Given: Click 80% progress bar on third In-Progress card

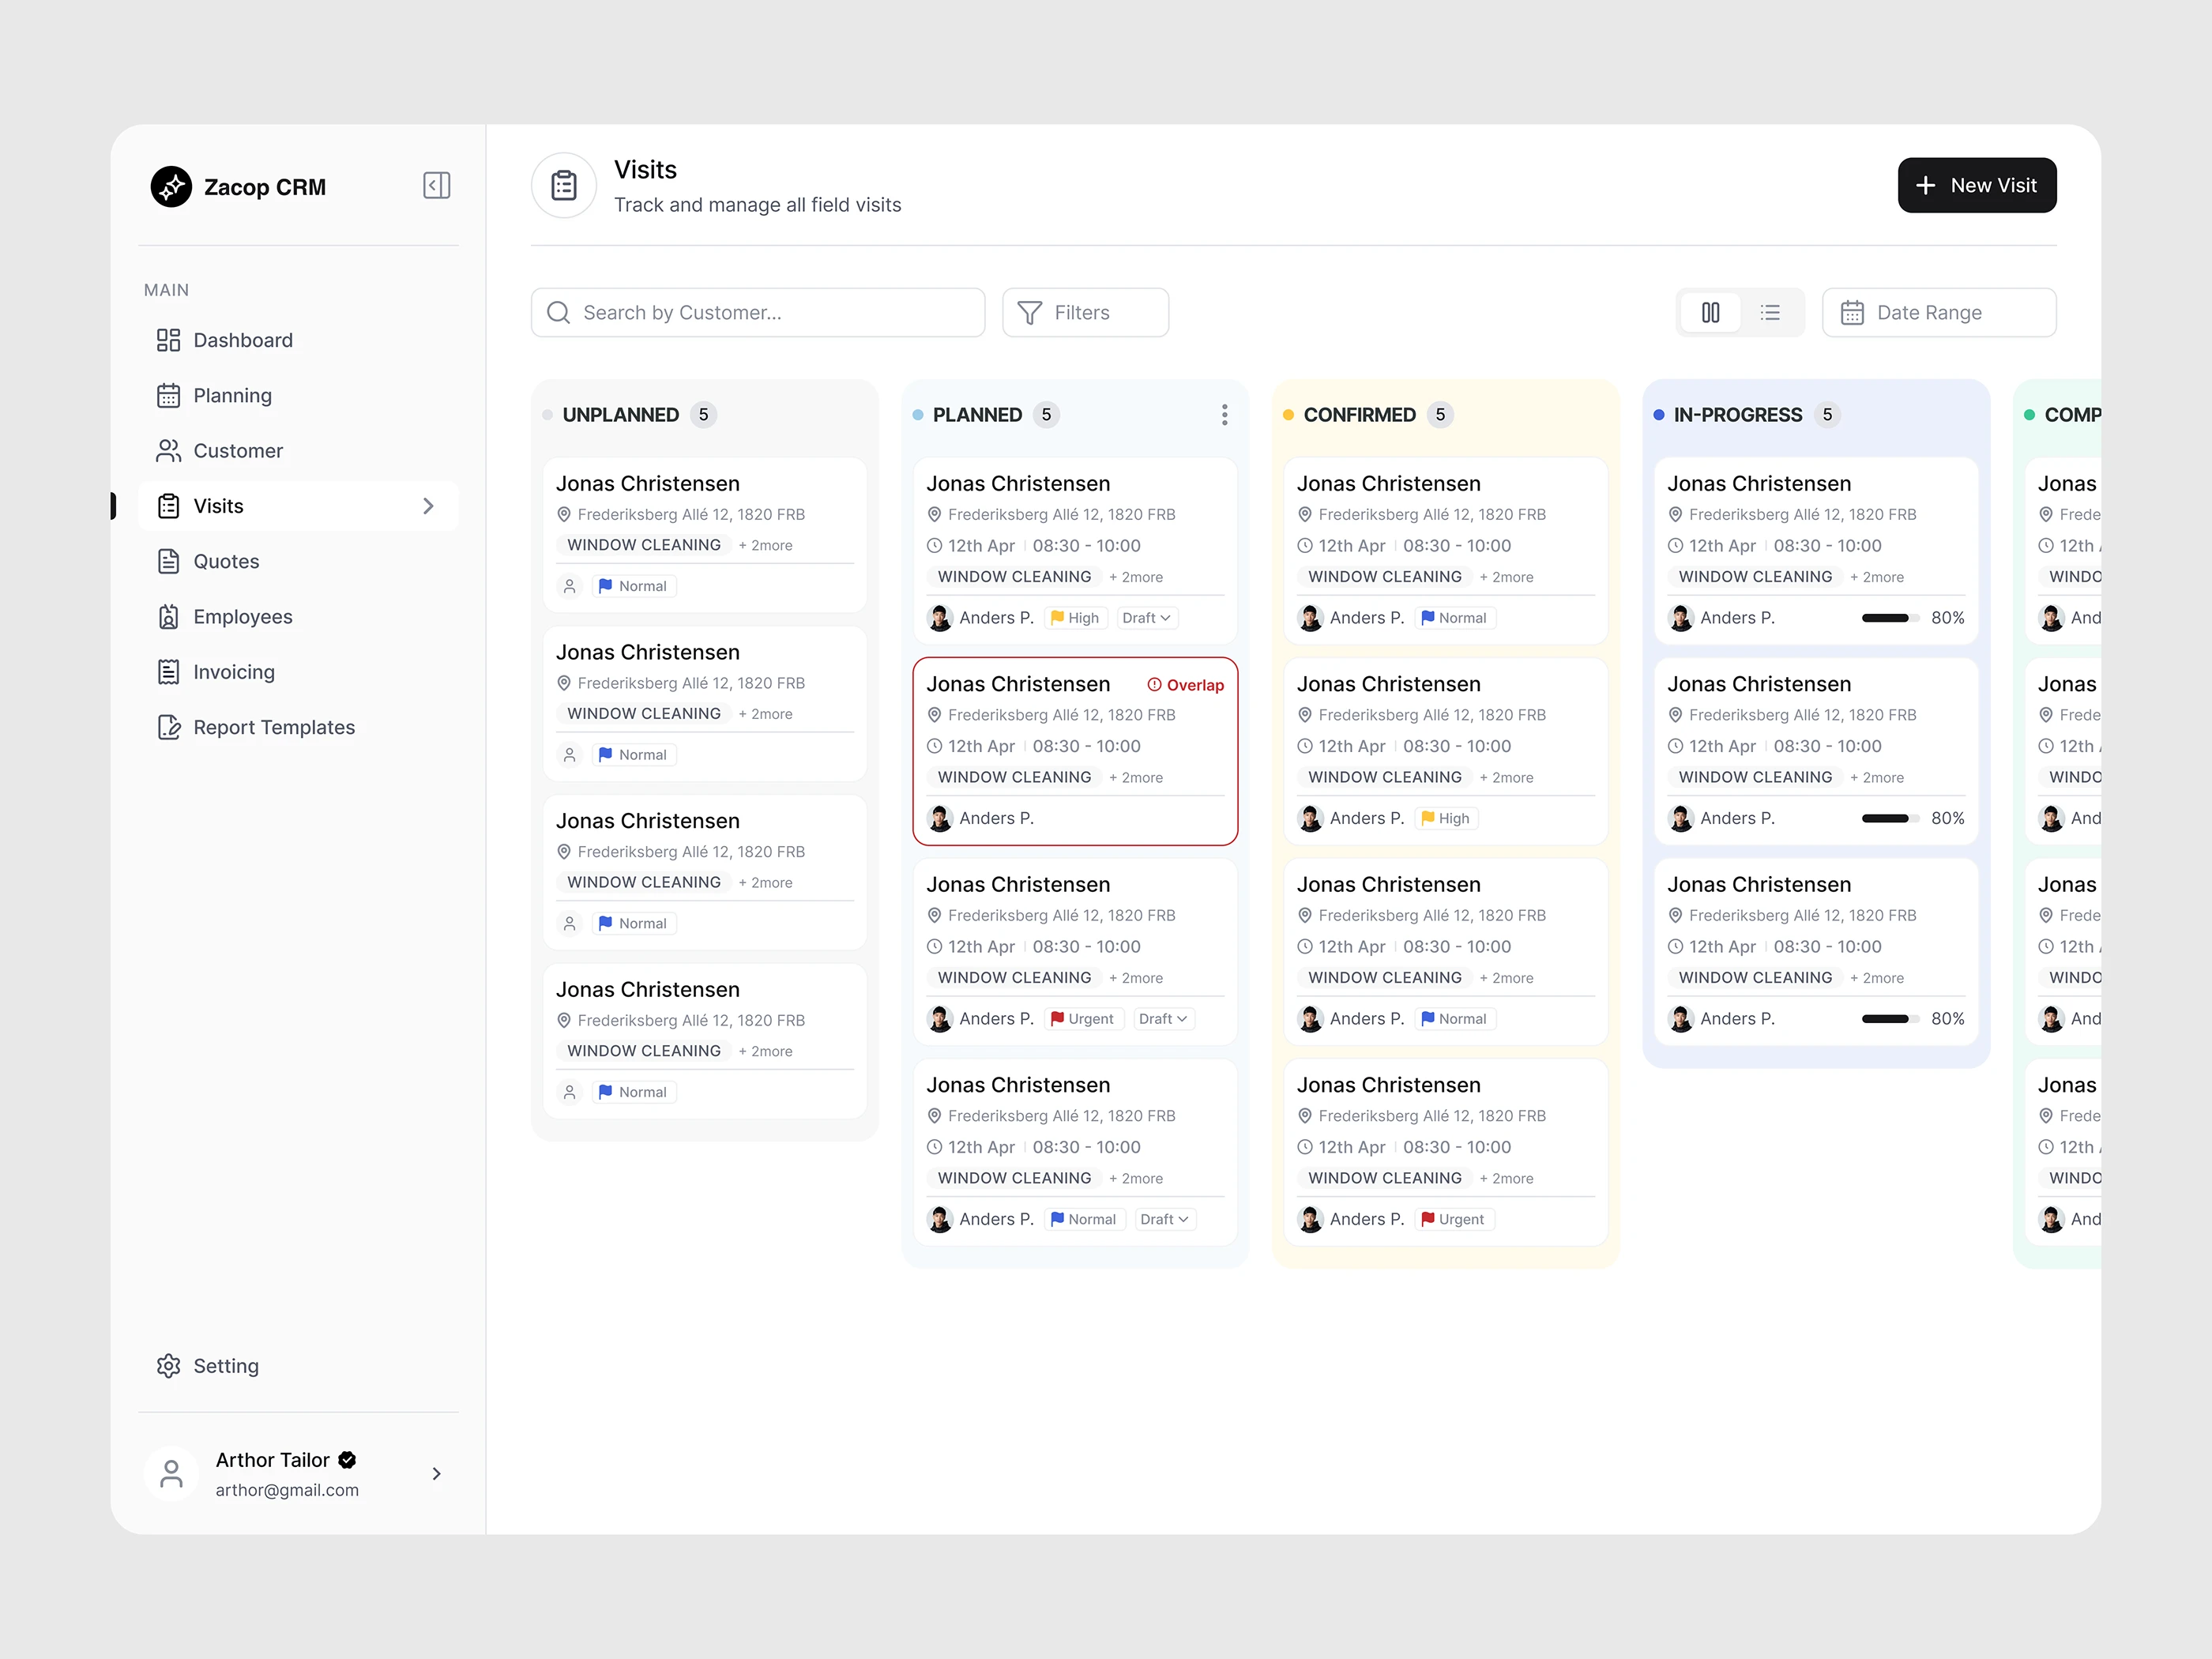Looking at the screenshot, I should pos(1890,1019).
